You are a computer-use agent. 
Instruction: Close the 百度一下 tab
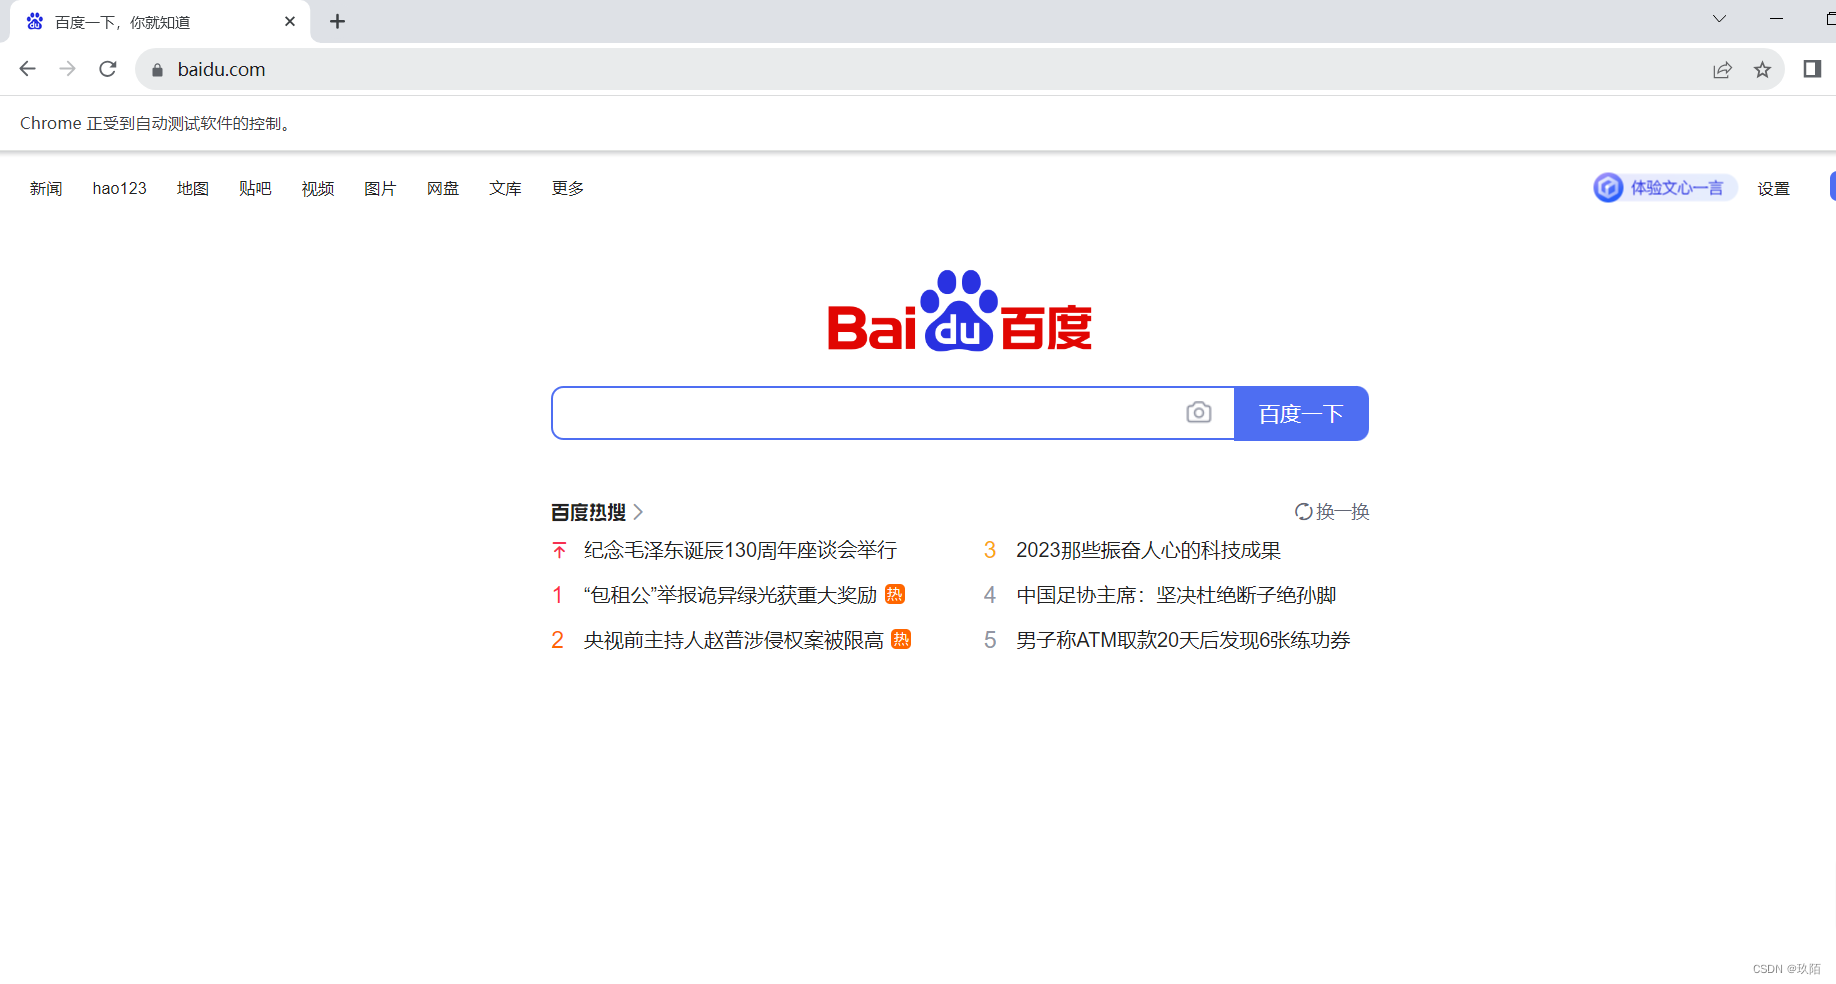click(290, 21)
